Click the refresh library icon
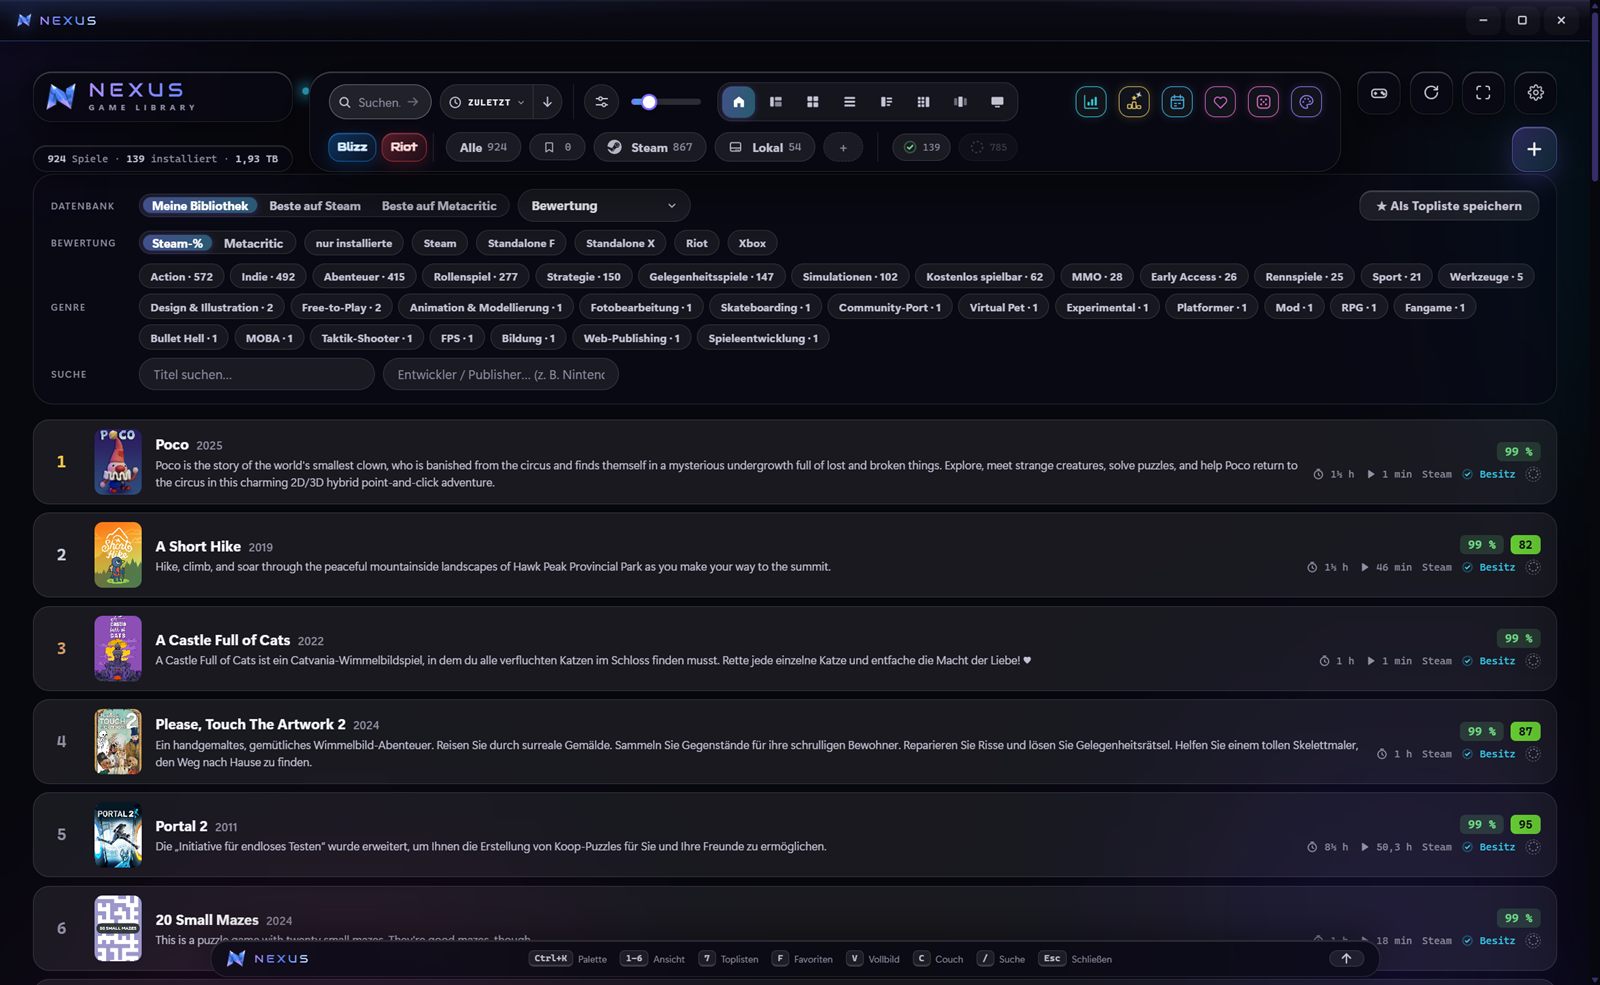Screen dimensions: 1600x985 [x=1431, y=93]
